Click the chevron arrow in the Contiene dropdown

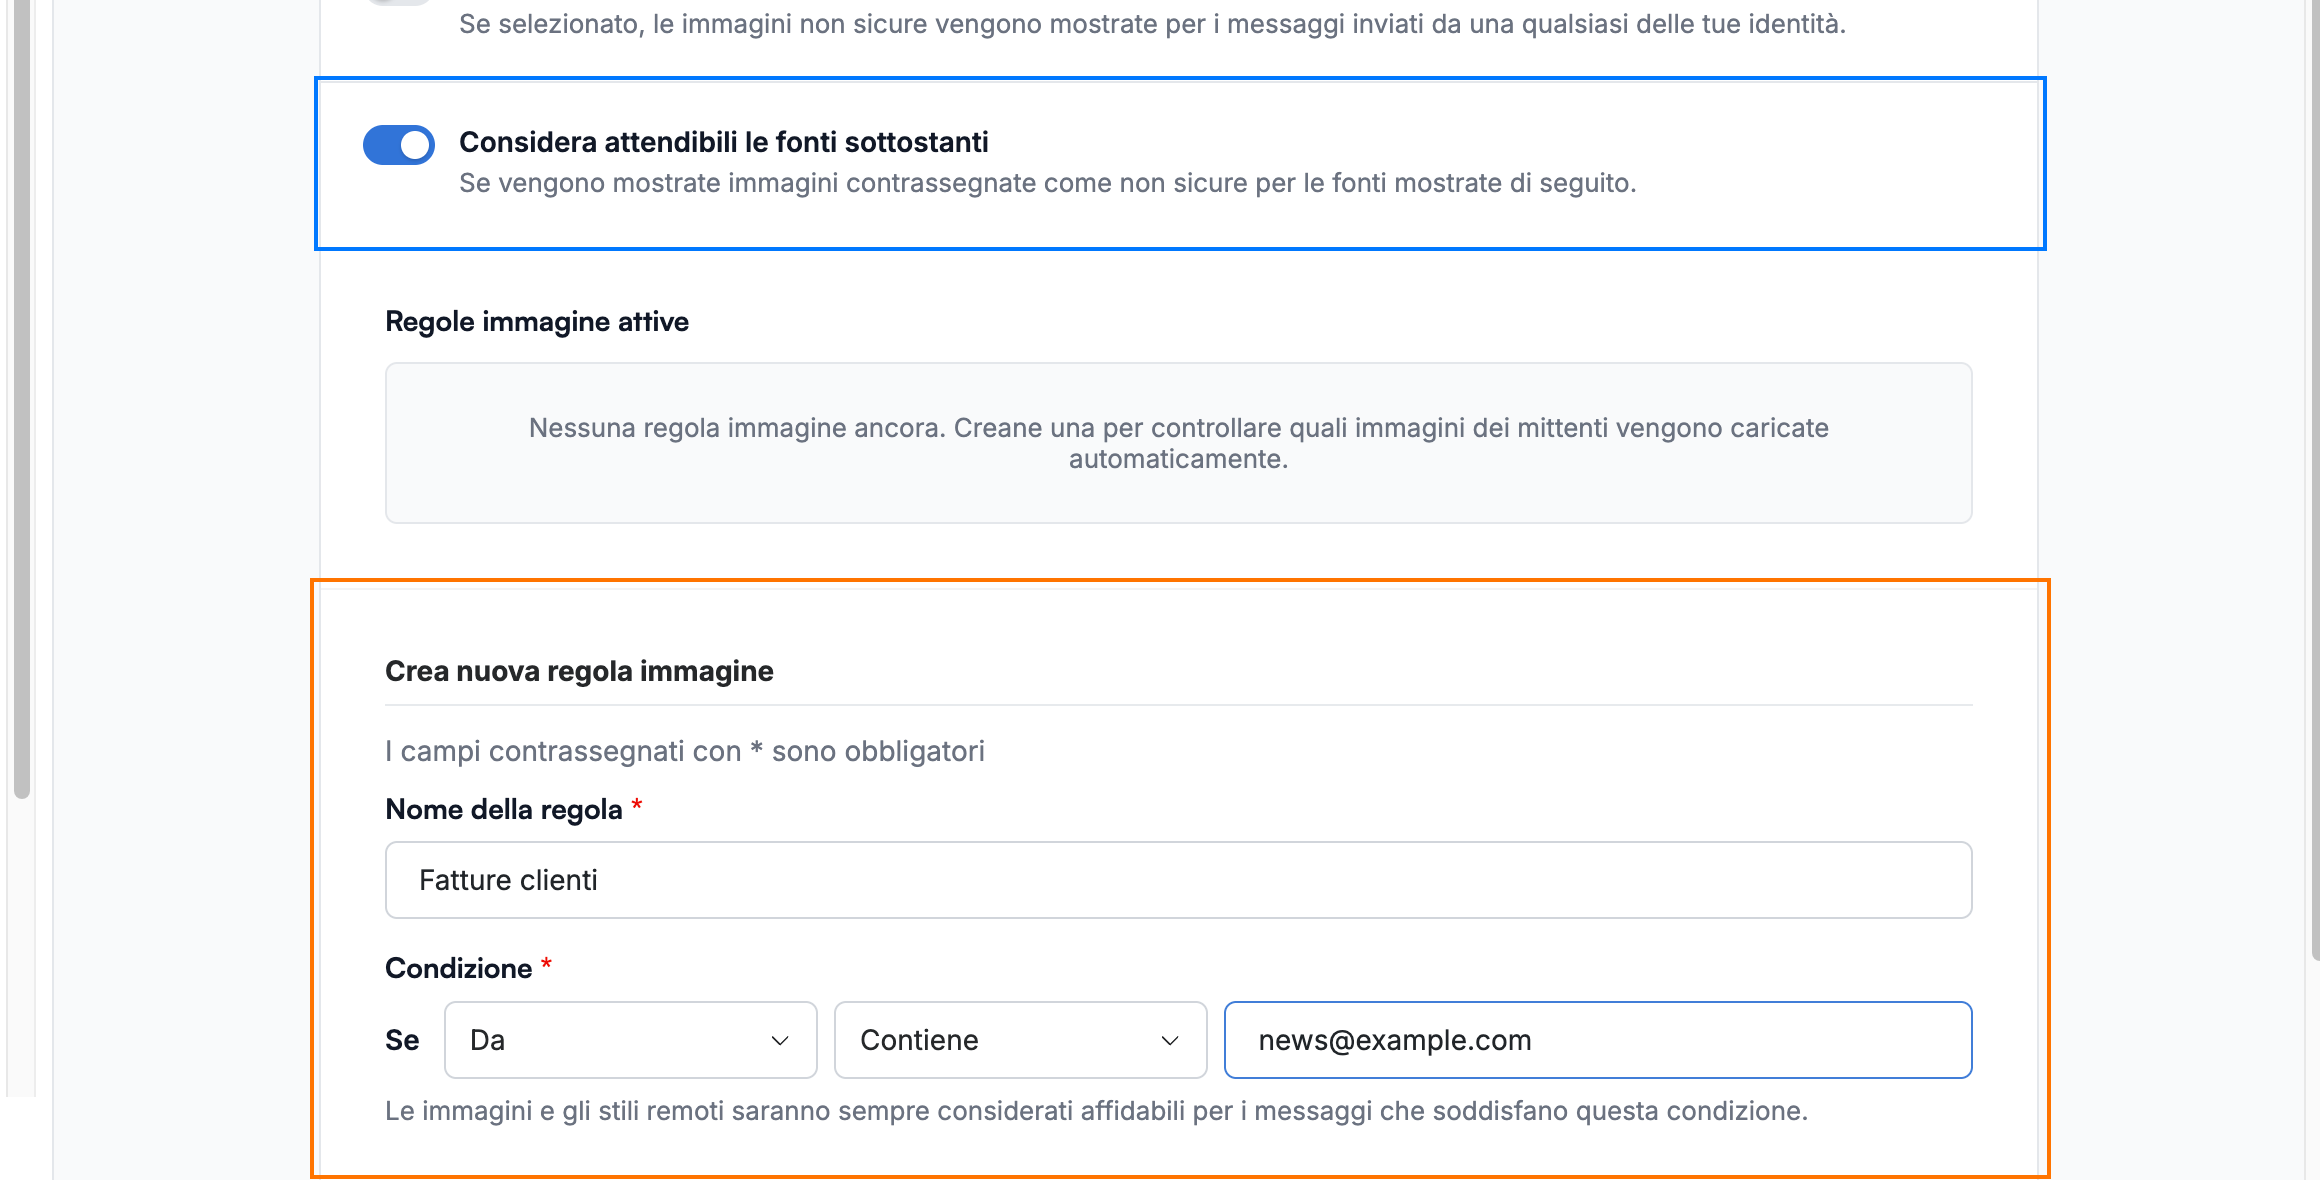coord(1170,1041)
